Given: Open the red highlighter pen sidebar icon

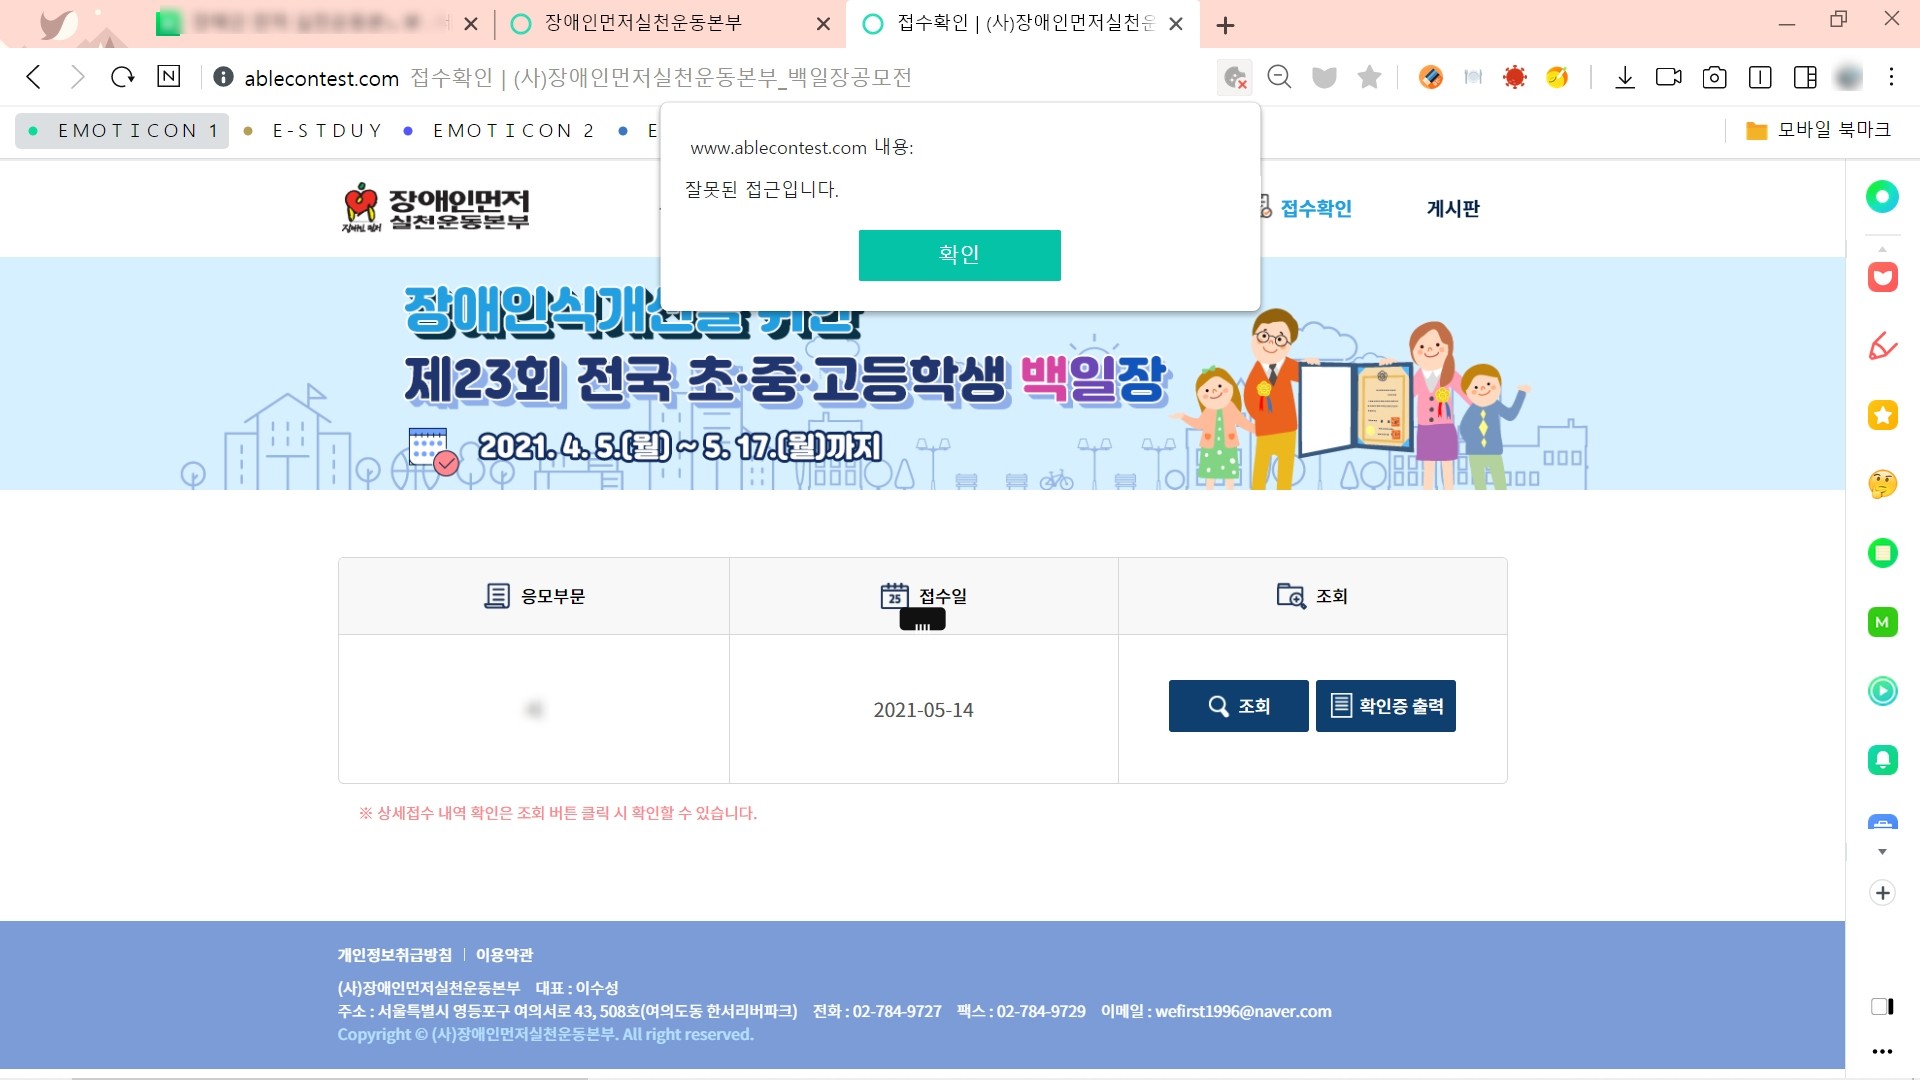Looking at the screenshot, I should click(x=1882, y=346).
